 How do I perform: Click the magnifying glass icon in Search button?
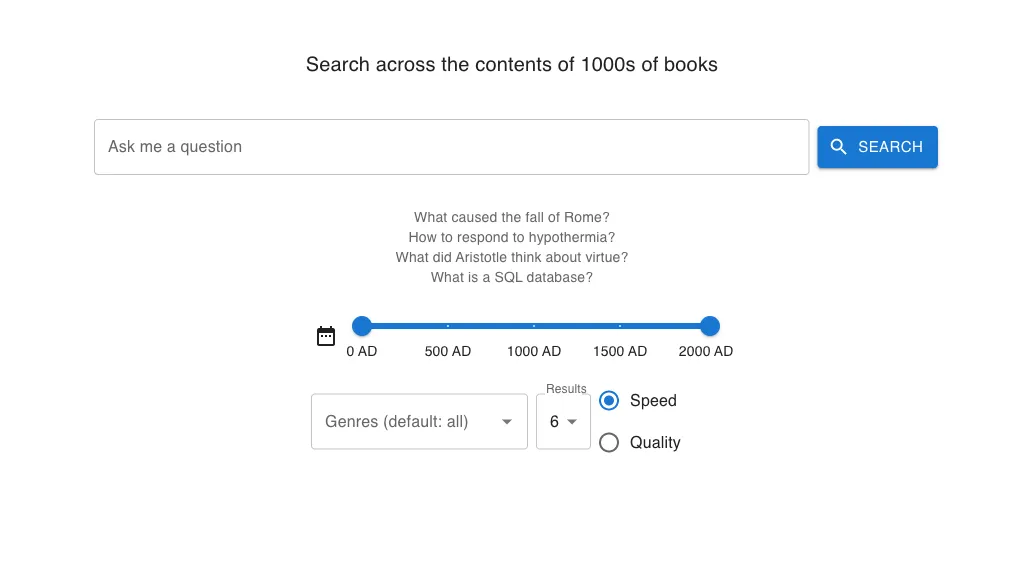(839, 147)
